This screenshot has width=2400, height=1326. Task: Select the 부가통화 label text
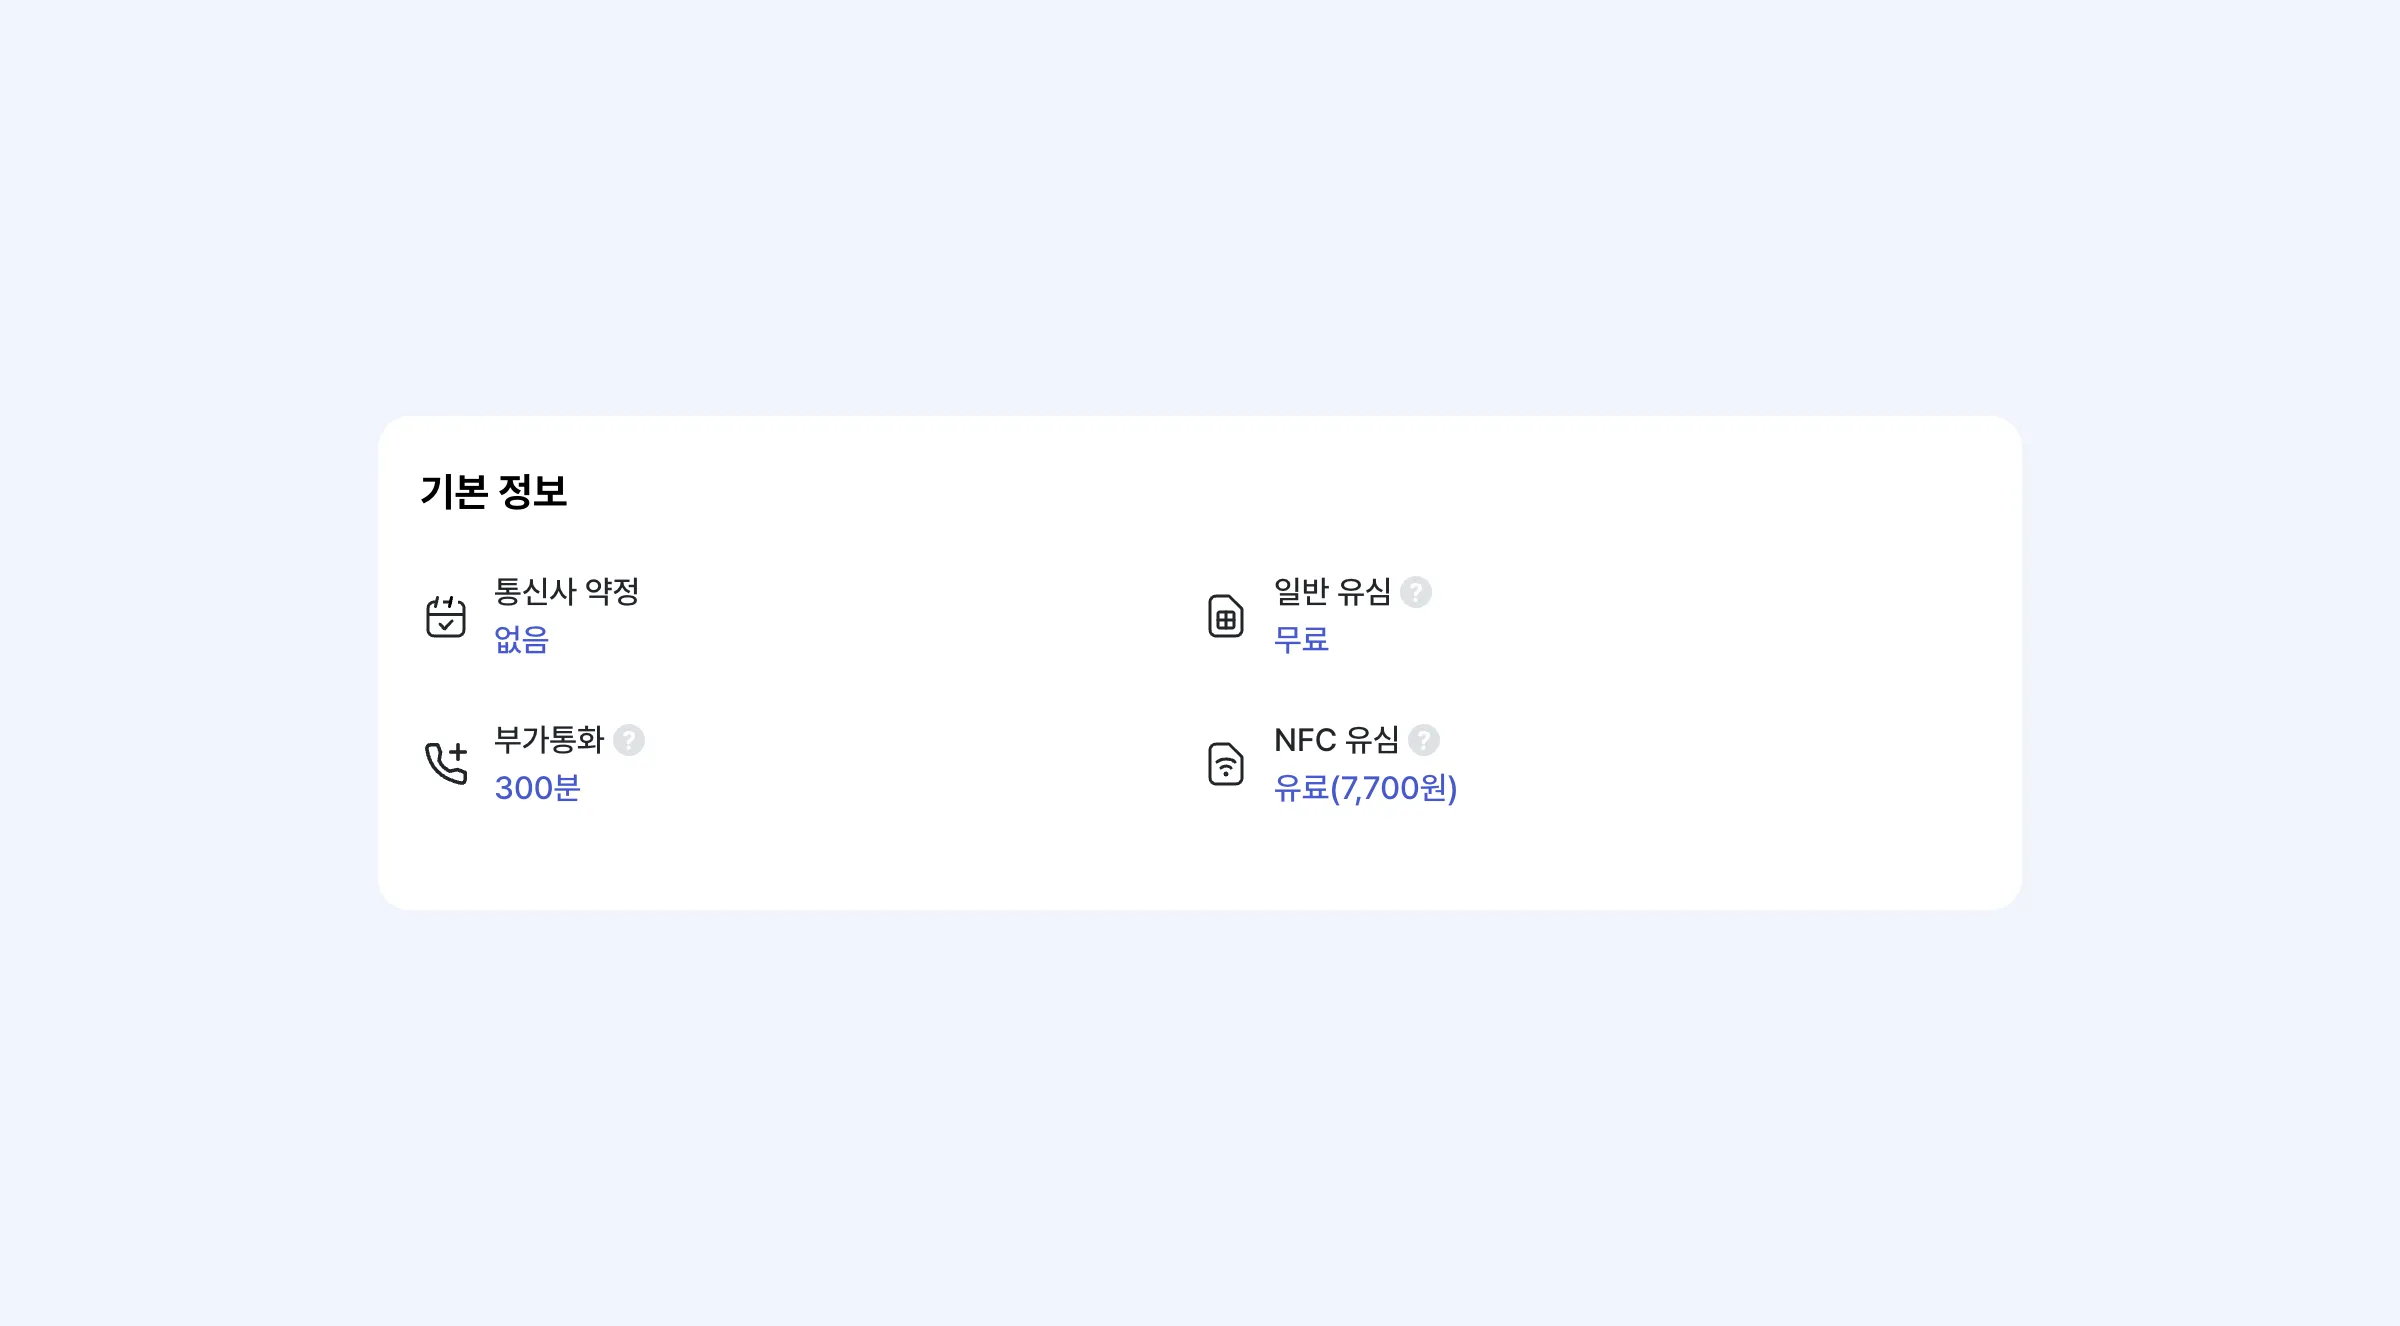(549, 740)
